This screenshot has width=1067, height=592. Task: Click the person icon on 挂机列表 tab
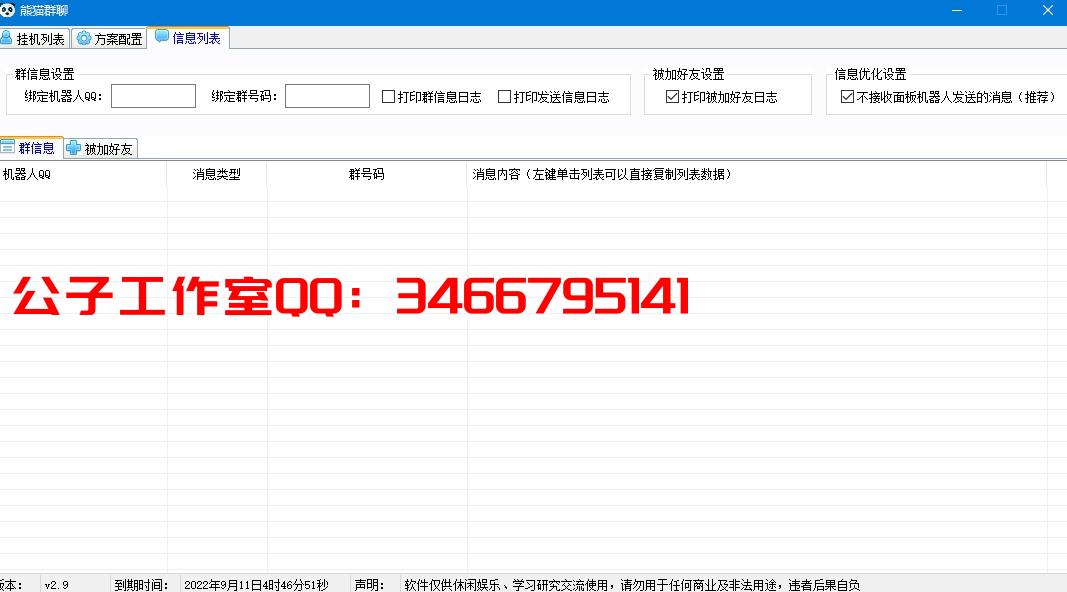tap(6, 37)
